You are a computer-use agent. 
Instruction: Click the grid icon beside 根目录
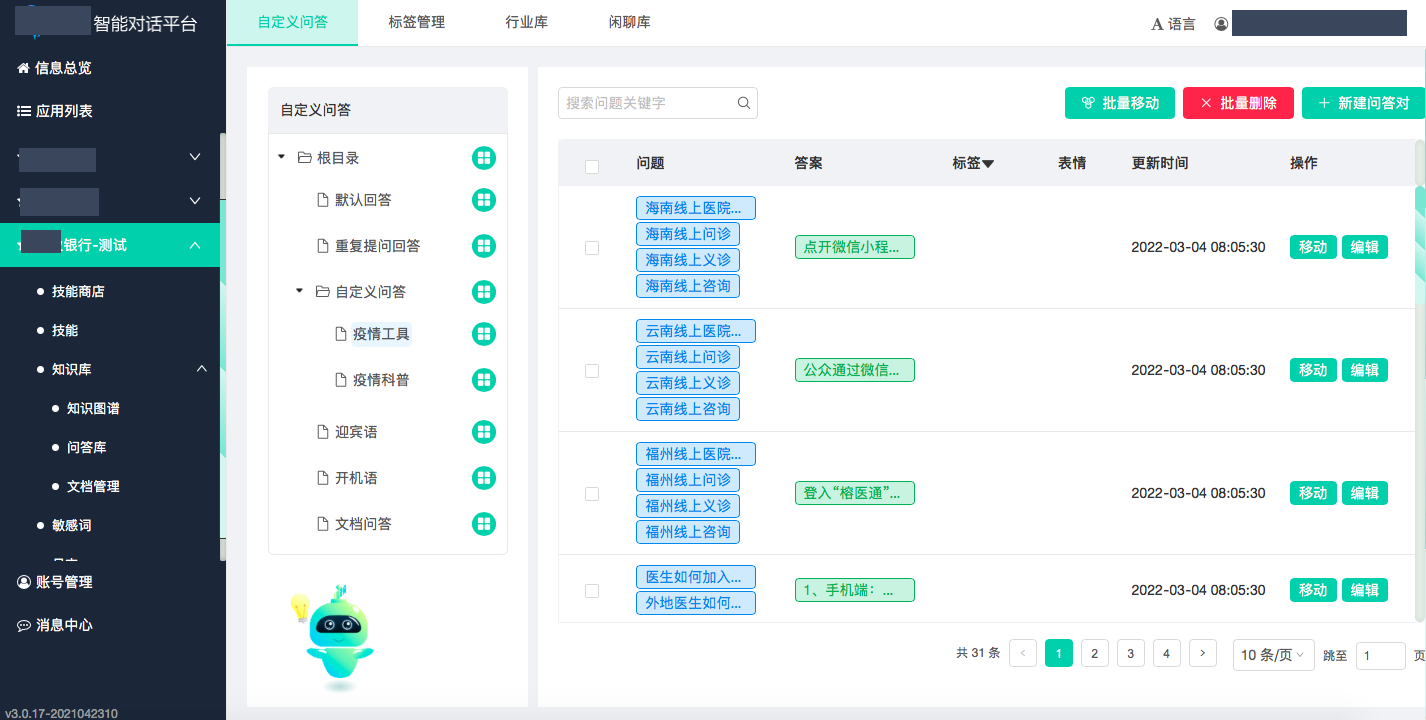484,158
